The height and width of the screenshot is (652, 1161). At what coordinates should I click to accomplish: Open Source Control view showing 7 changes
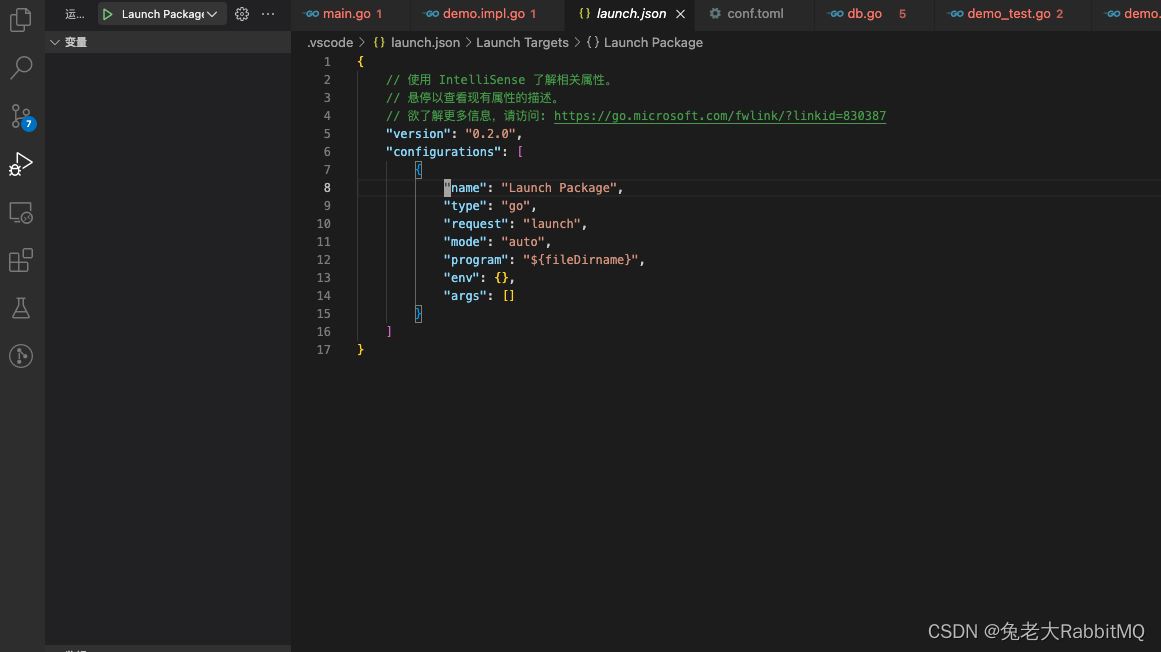point(20,115)
